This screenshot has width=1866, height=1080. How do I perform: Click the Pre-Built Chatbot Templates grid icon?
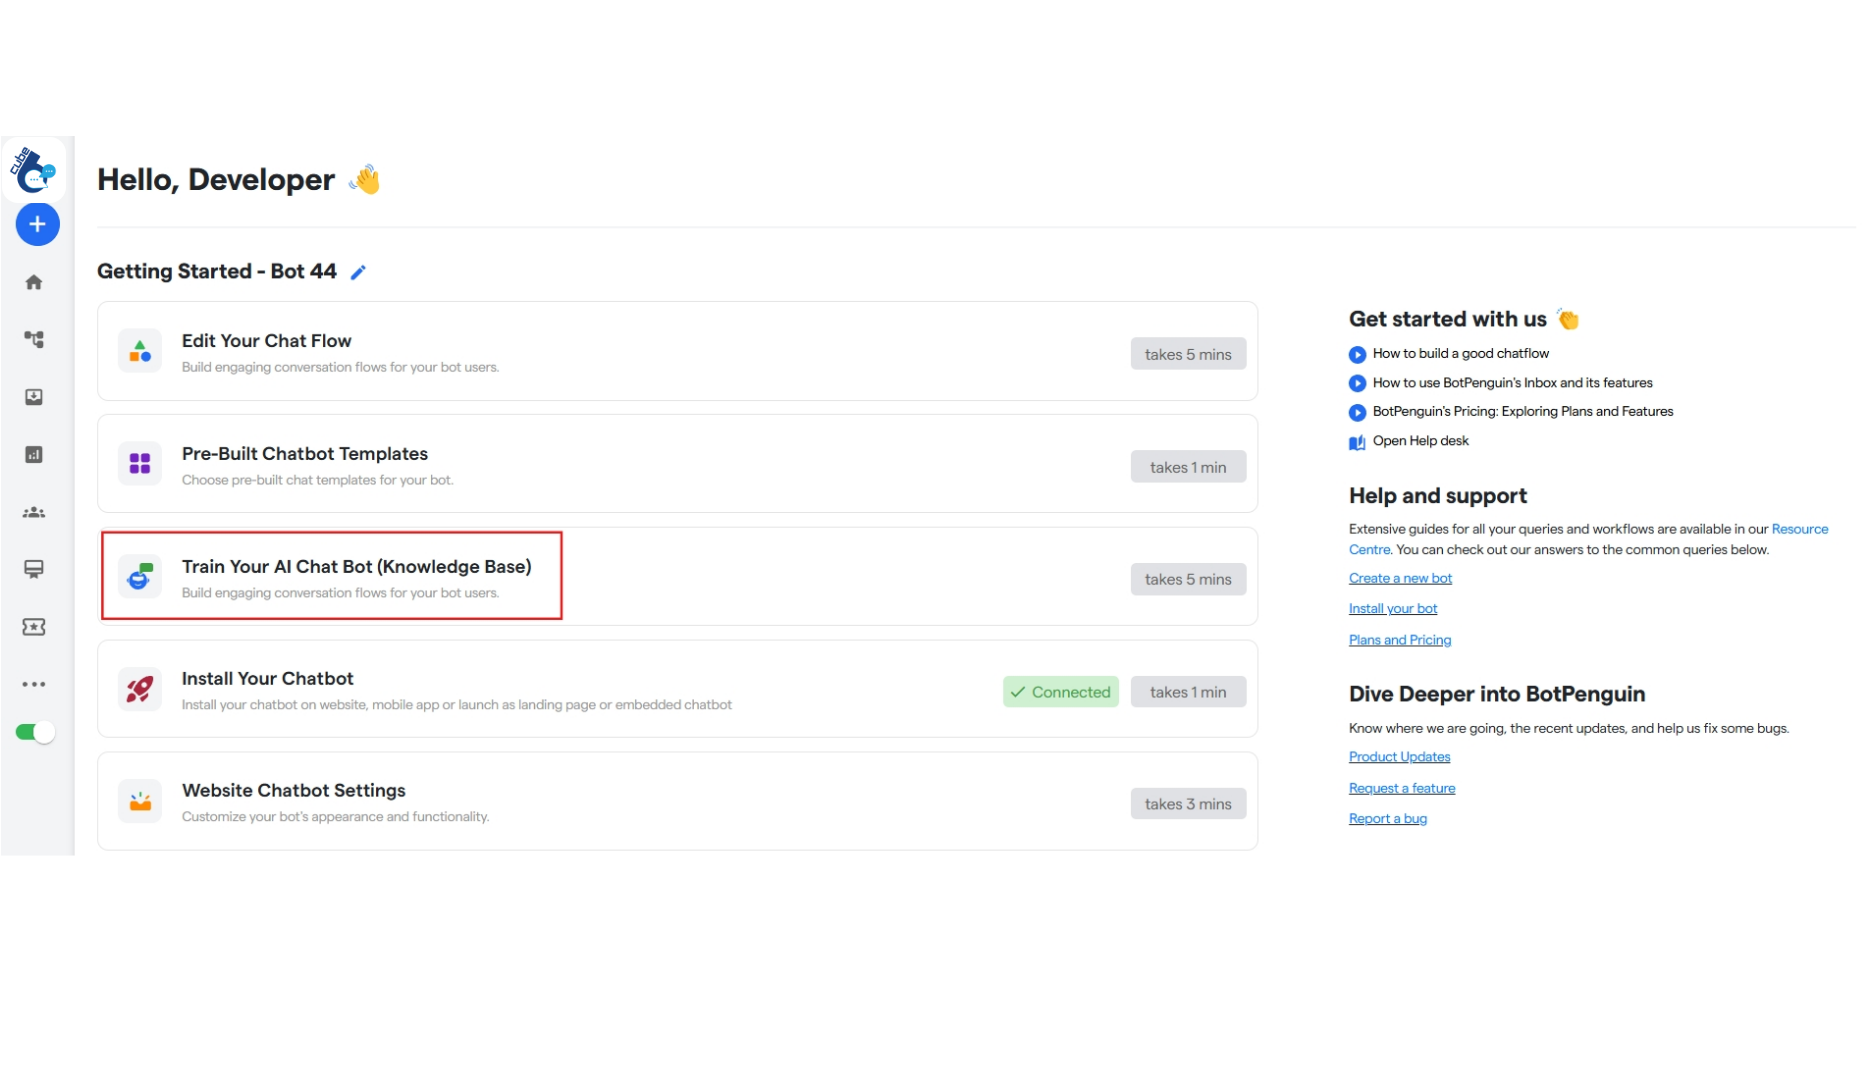(140, 464)
